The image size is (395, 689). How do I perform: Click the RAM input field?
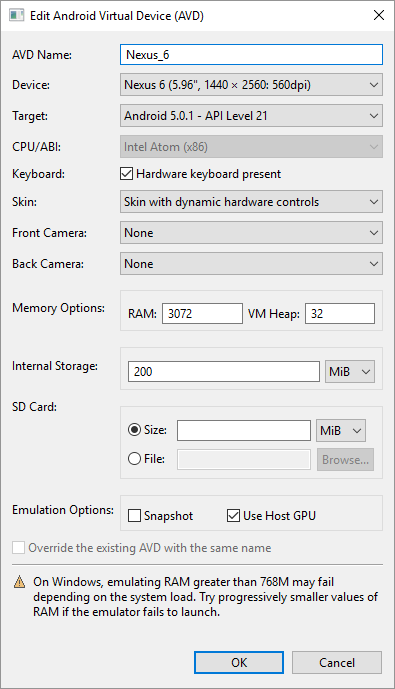[x=202, y=313]
